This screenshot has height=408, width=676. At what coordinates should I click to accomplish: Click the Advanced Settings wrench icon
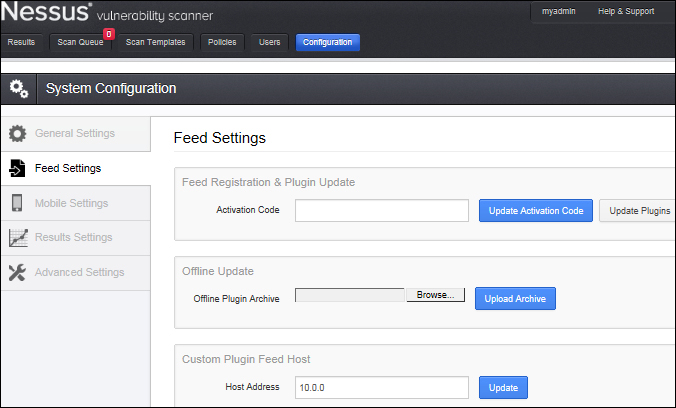click(17, 273)
